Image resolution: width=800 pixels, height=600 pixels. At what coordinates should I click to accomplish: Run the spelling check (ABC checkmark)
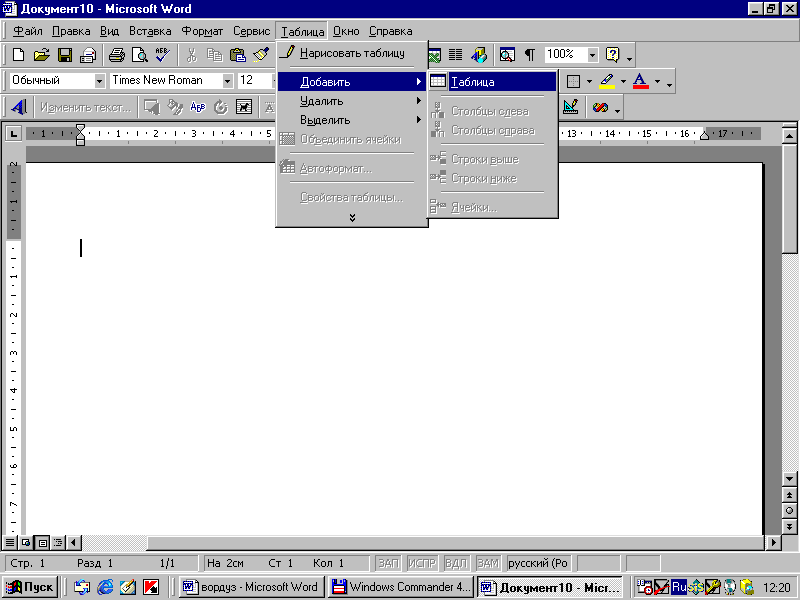click(163, 55)
